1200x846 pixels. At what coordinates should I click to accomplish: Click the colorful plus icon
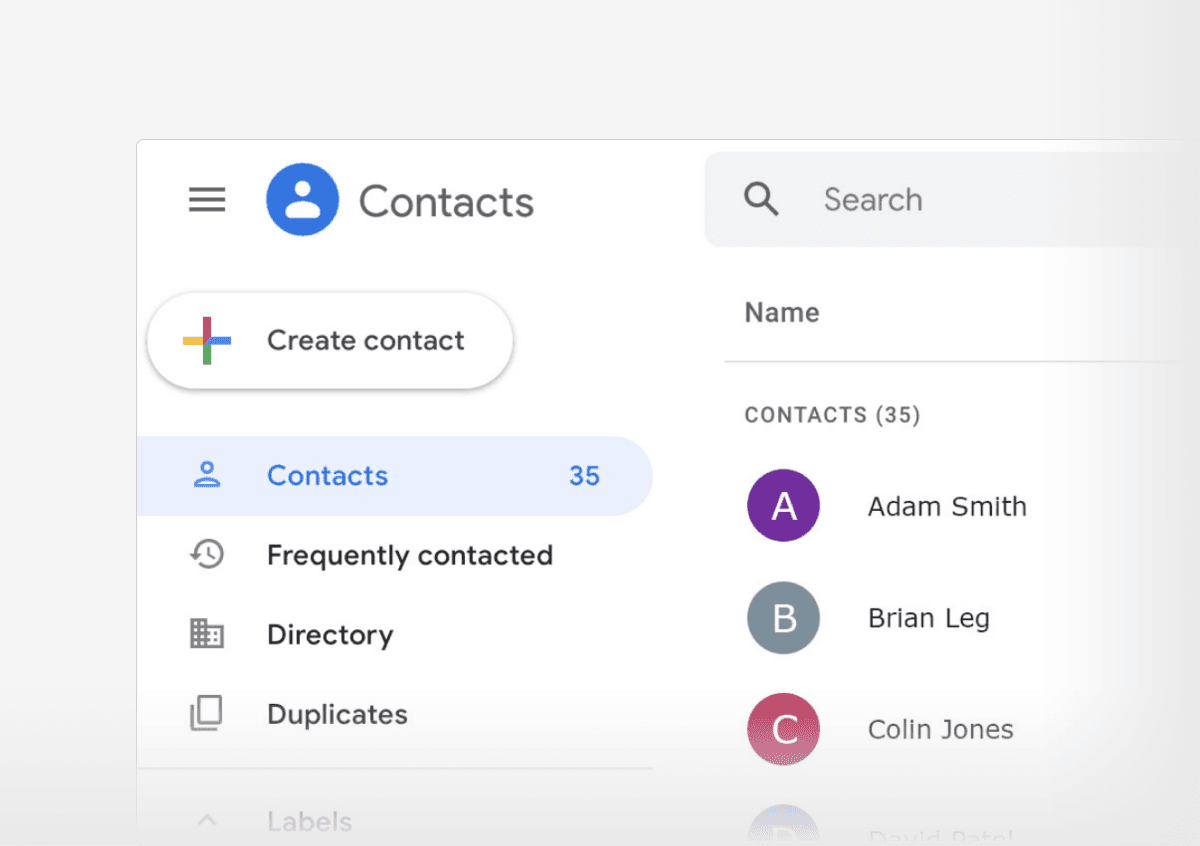tap(207, 341)
